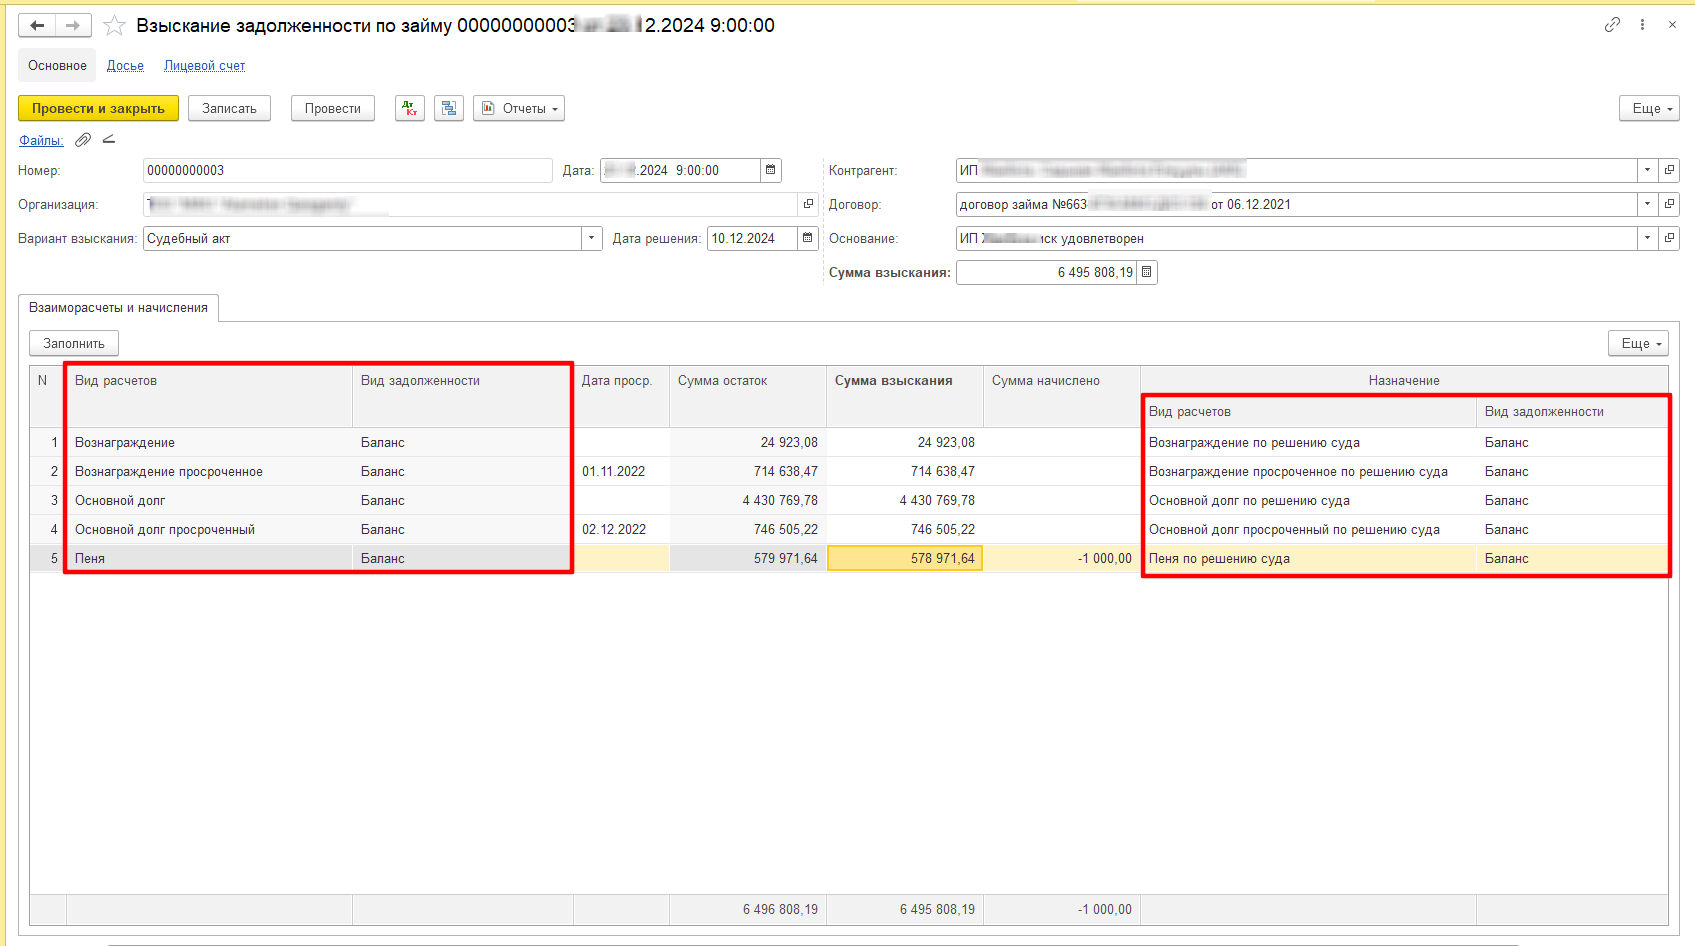Go forward with the right arrow button
This screenshot has height=946, width=1695.
click(73, 25)
